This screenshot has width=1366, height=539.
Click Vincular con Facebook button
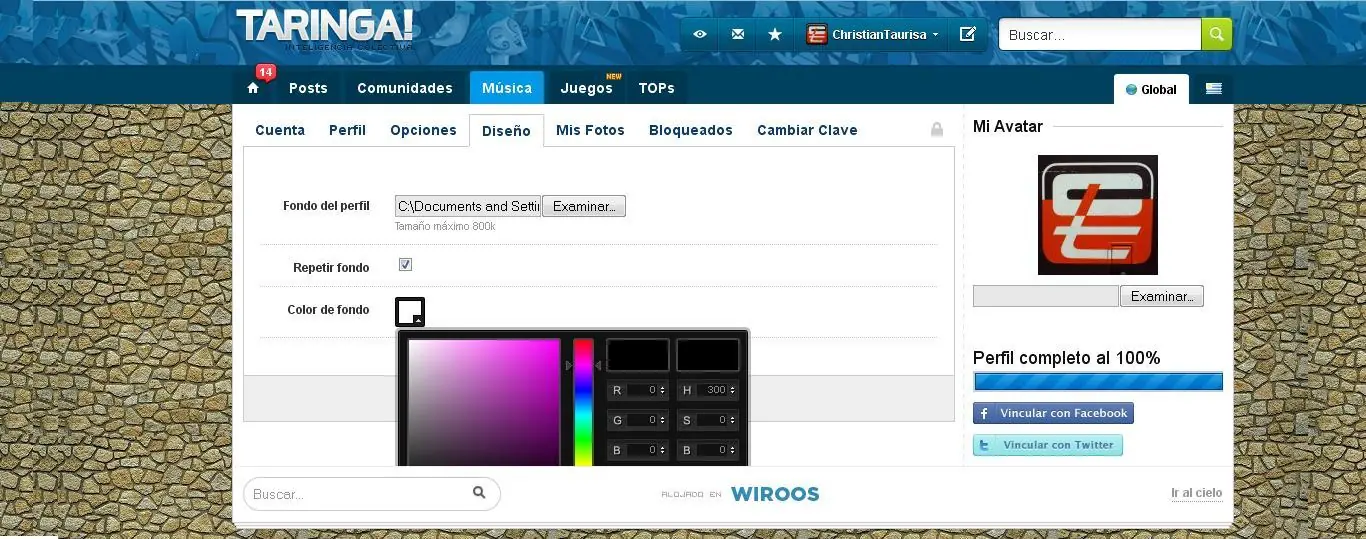1053,413
